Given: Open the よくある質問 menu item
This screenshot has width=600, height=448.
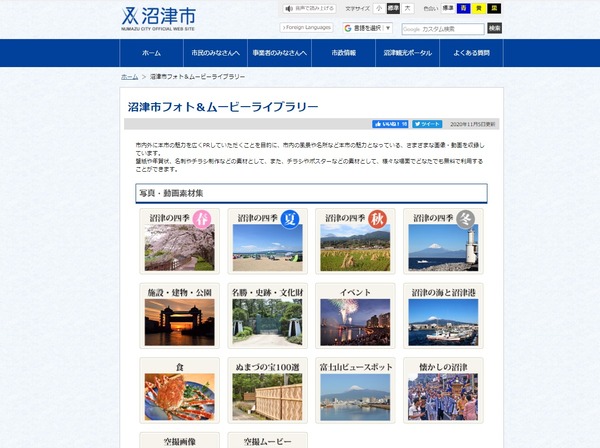Looking at the screenshot, I should (471, 53).
